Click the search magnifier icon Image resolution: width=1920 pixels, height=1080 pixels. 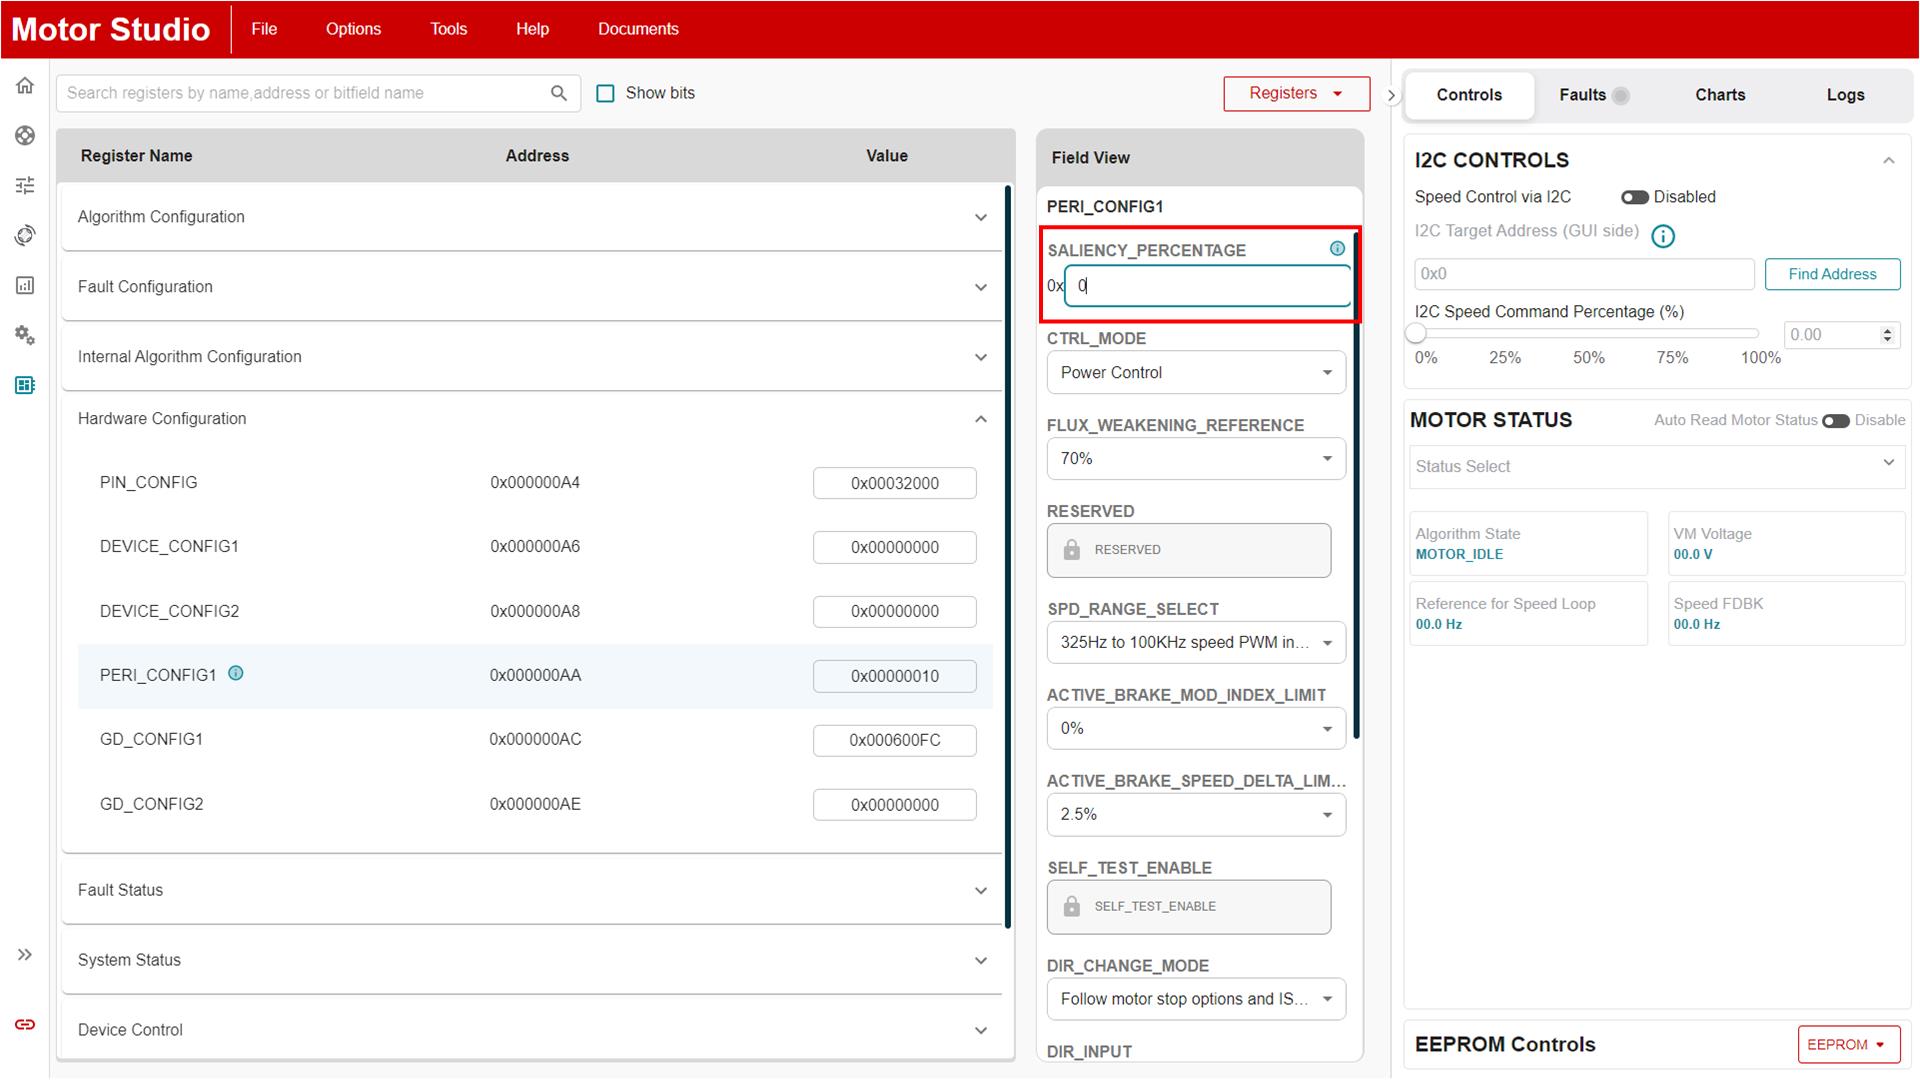click(x=559, y=93)
